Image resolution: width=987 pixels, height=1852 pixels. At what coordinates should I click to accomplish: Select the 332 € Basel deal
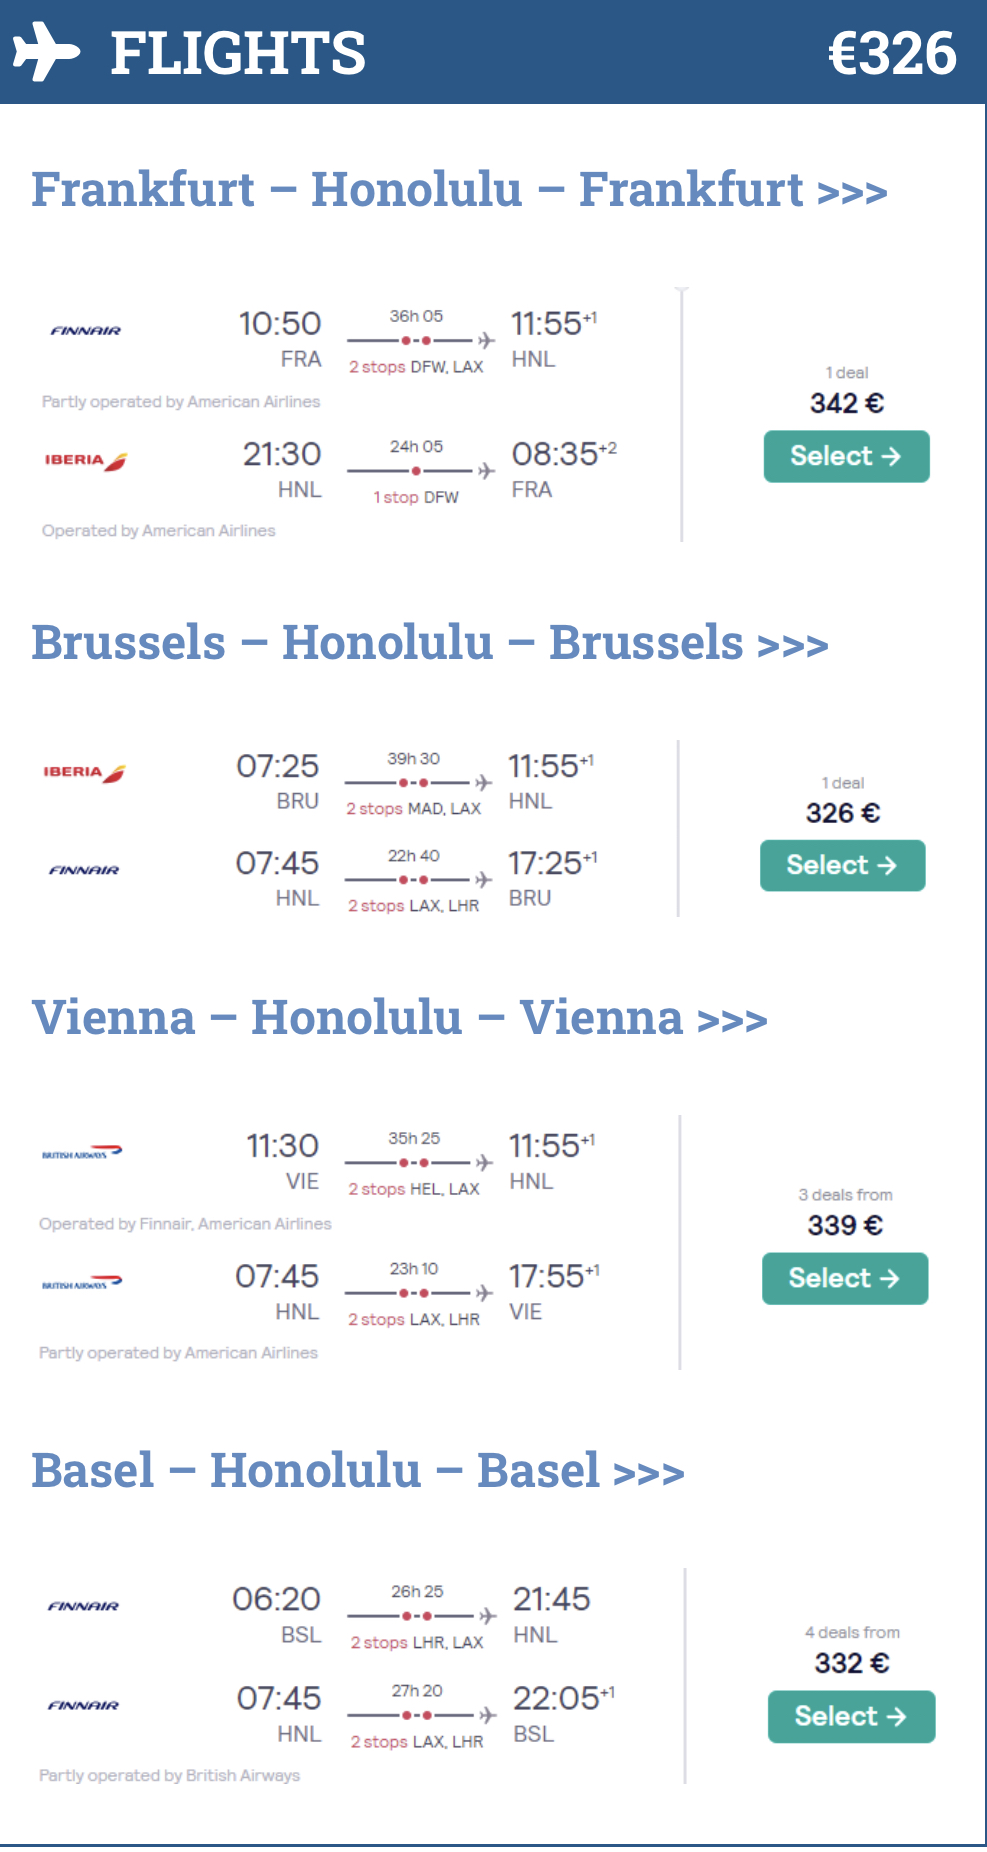click(851, 1717)
